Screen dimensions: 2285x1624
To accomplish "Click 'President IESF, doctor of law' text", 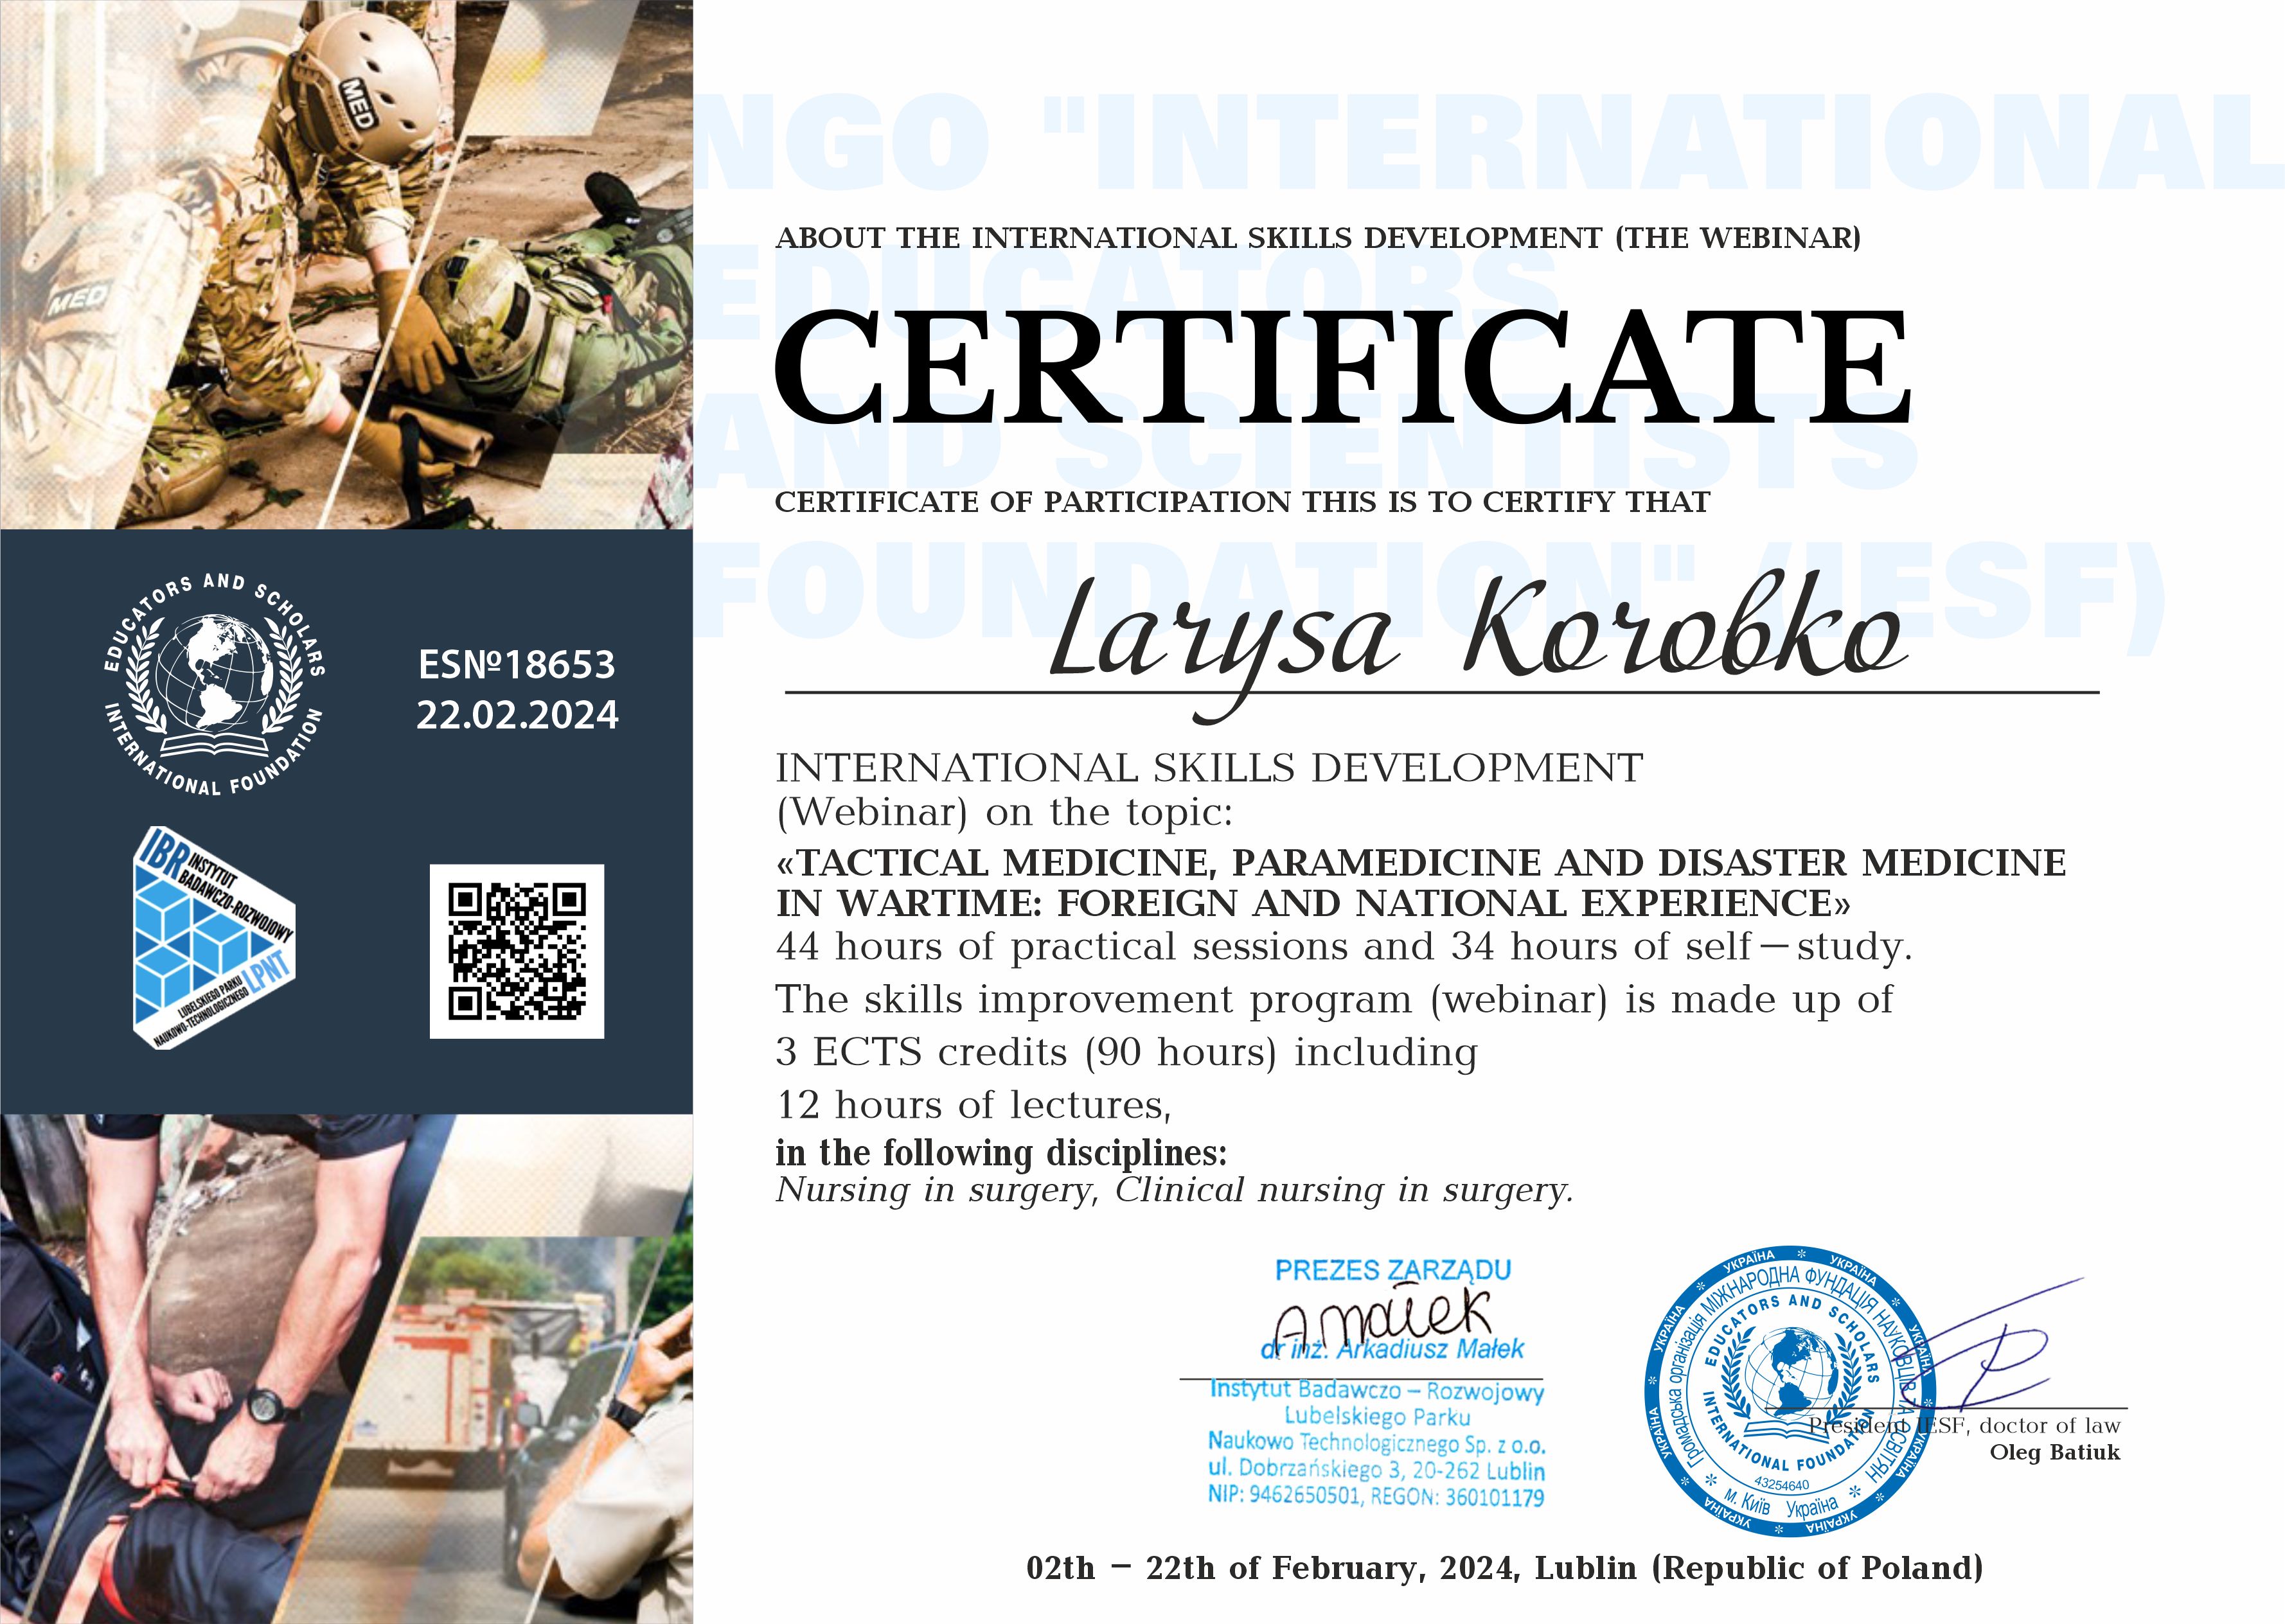I will click(x=1965, y=1426).
